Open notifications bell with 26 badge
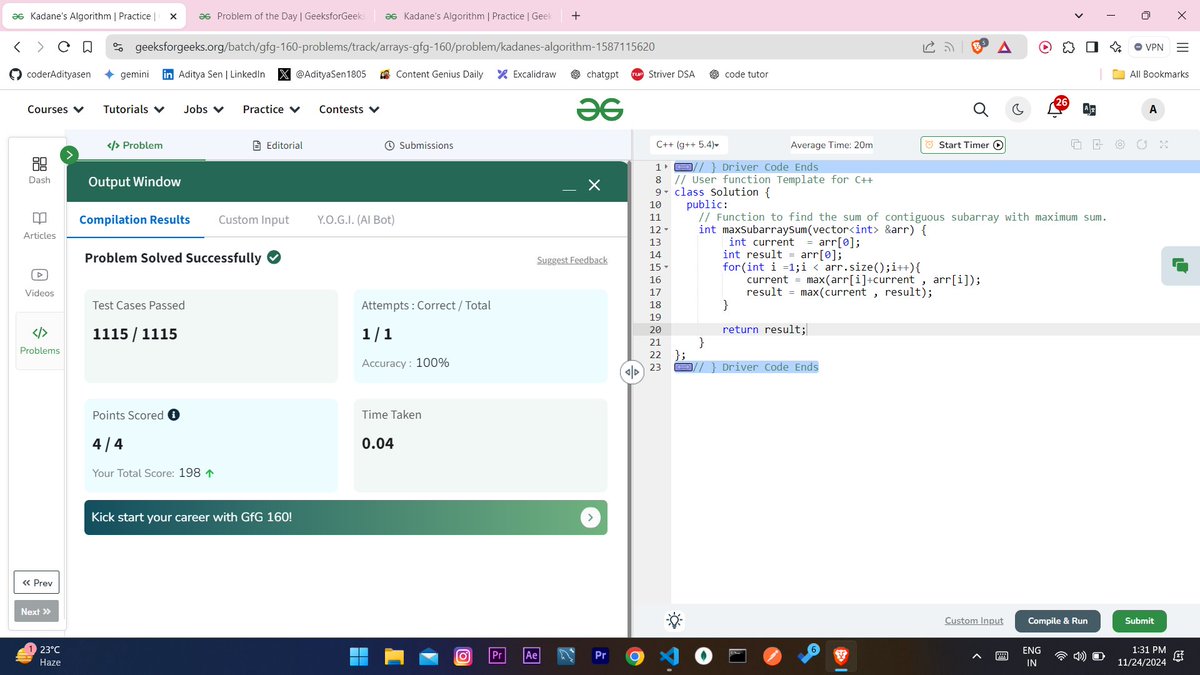1200x675 pixels. pos(1056,108)
